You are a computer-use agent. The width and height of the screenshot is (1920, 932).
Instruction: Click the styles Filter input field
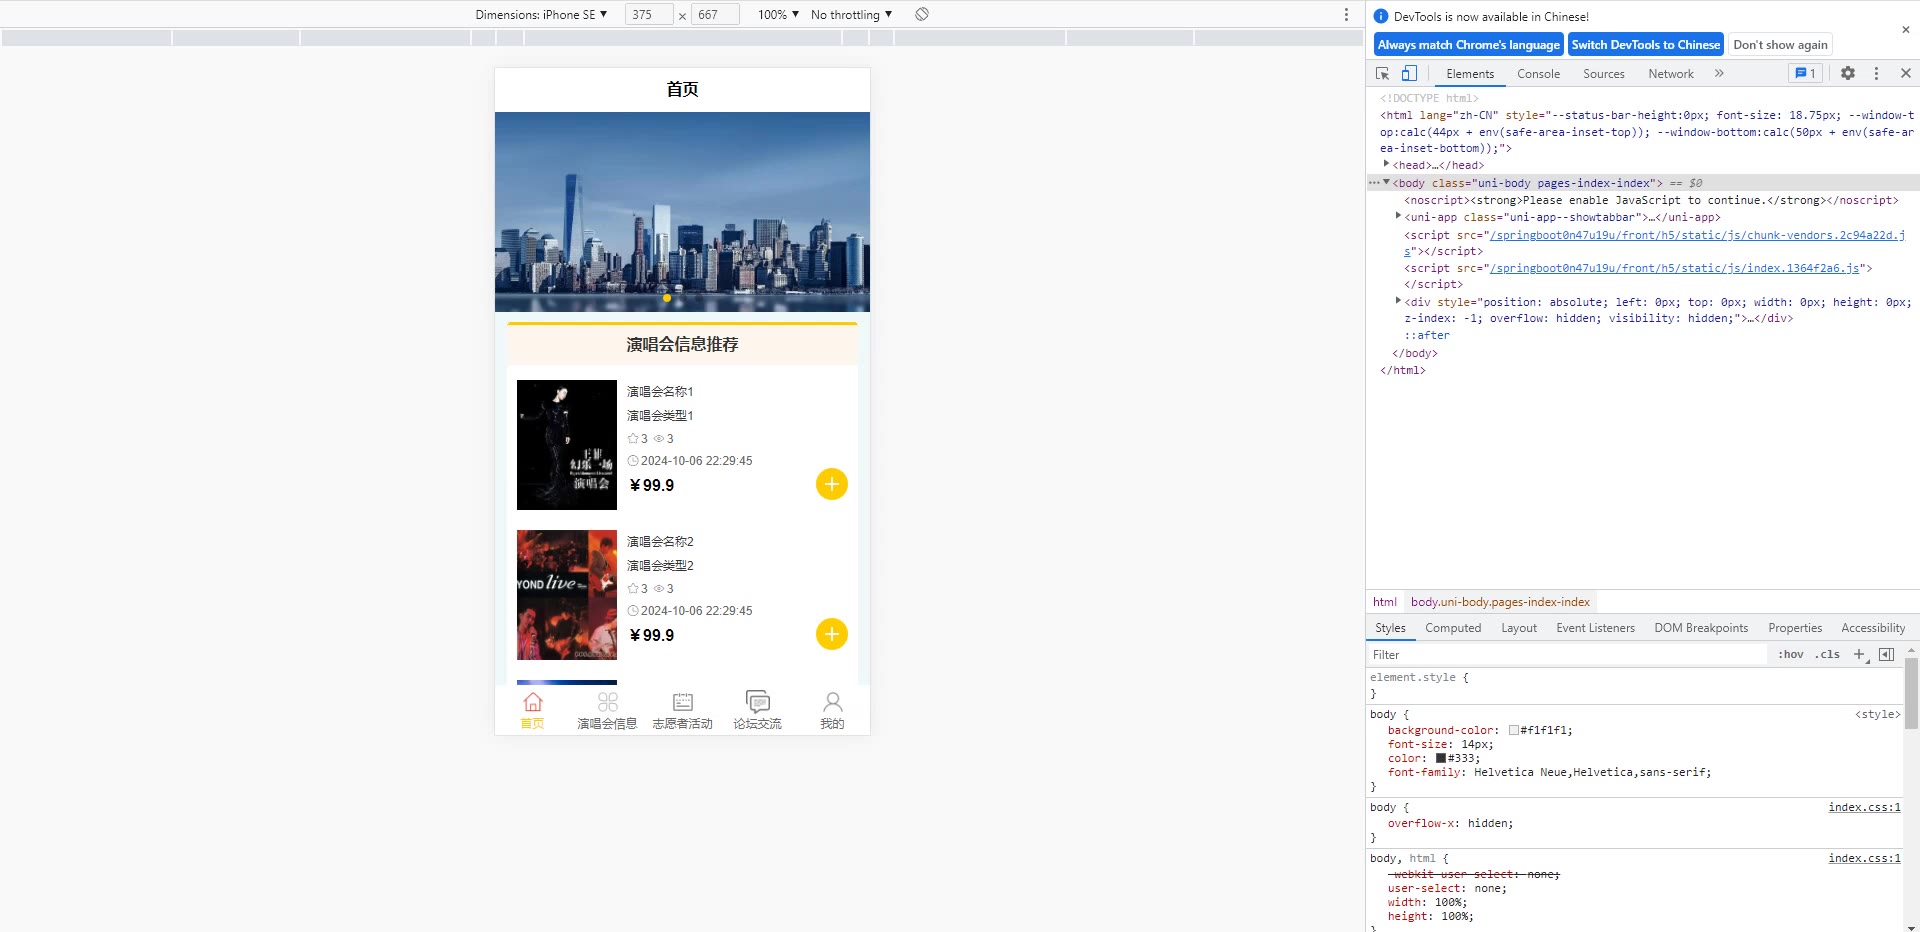point(1565,655)
